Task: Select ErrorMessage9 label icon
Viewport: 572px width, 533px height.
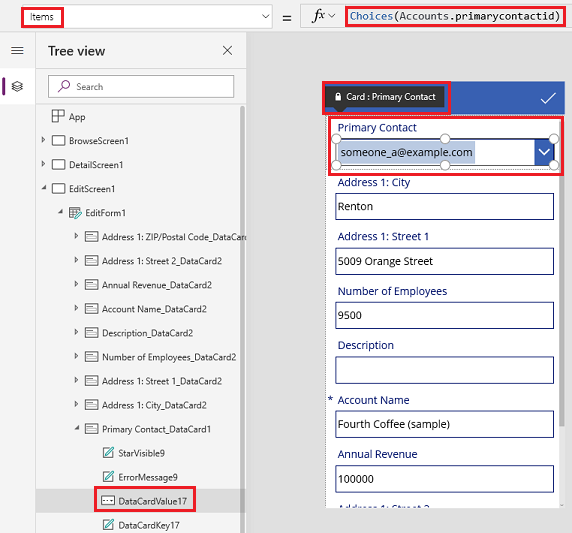Action: pyautogui.click(x=108, y=477)
